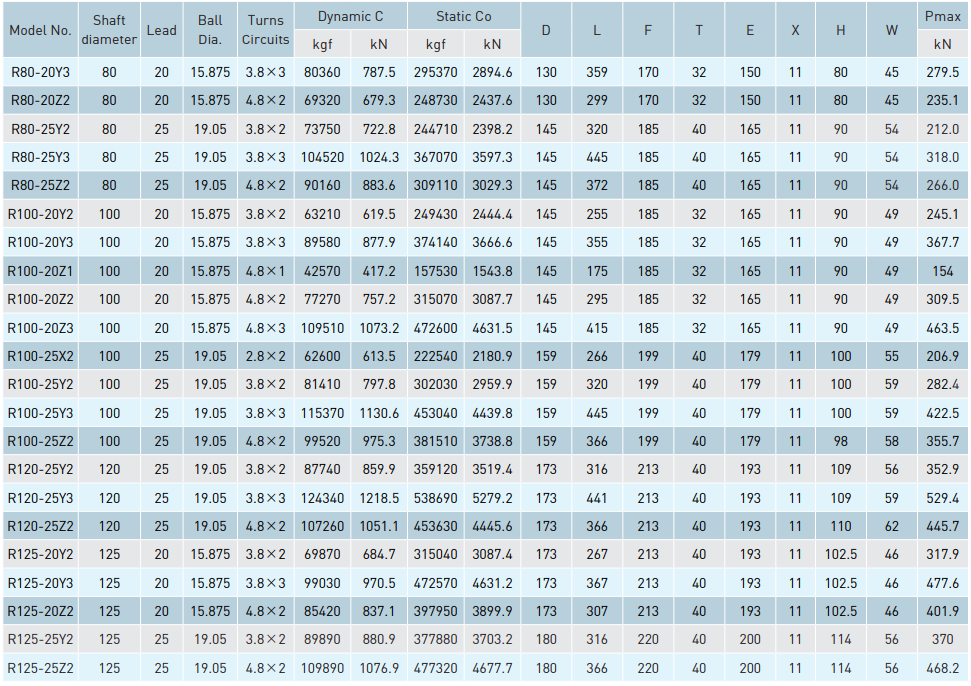Click the Ball Dia. column header

210,30
